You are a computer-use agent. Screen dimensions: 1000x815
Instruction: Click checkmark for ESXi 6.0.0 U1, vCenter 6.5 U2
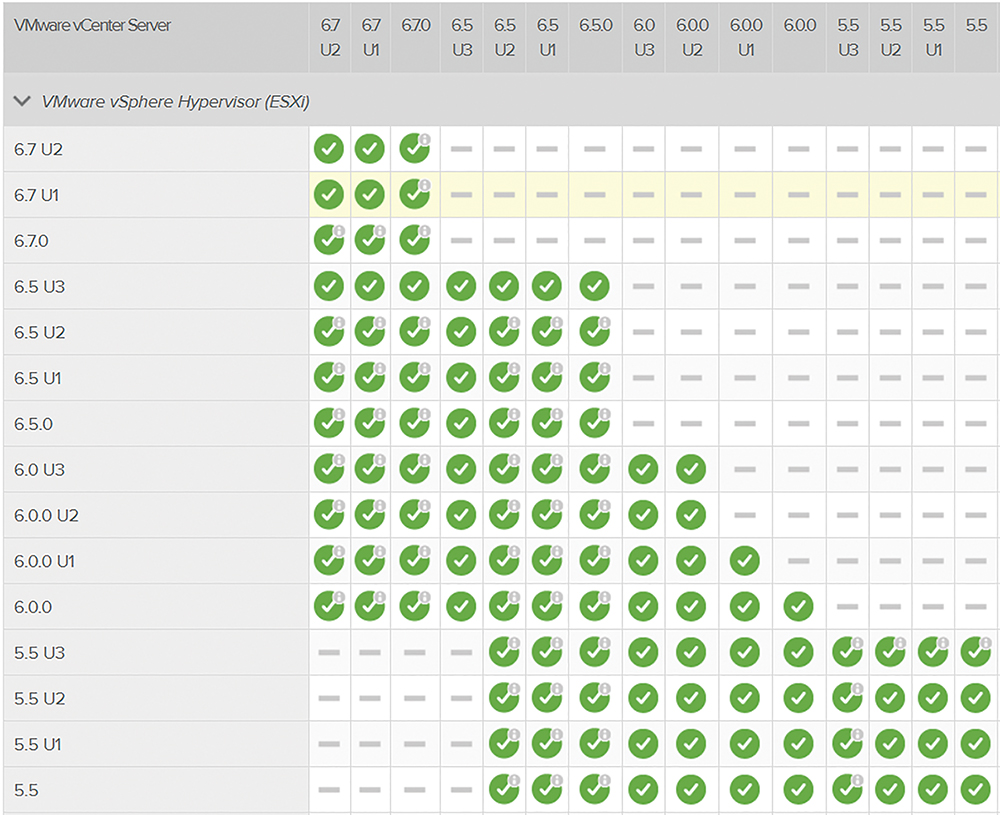tap(504, 561)
